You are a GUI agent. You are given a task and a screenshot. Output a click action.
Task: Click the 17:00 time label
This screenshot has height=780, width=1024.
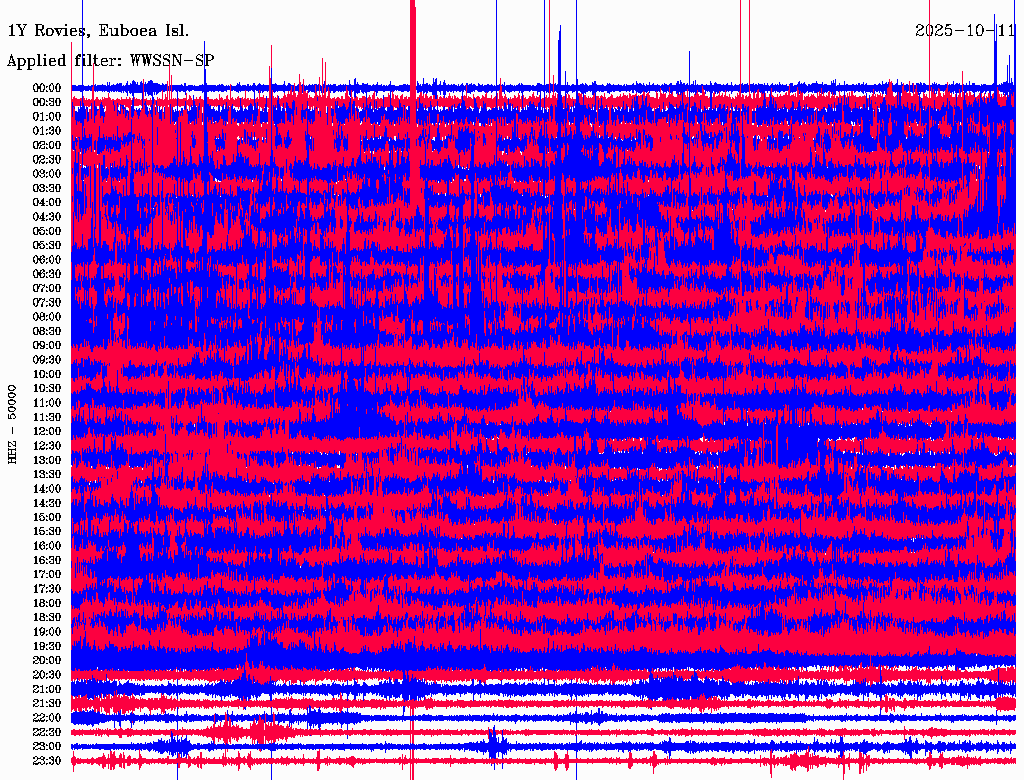tap(47, 575)
